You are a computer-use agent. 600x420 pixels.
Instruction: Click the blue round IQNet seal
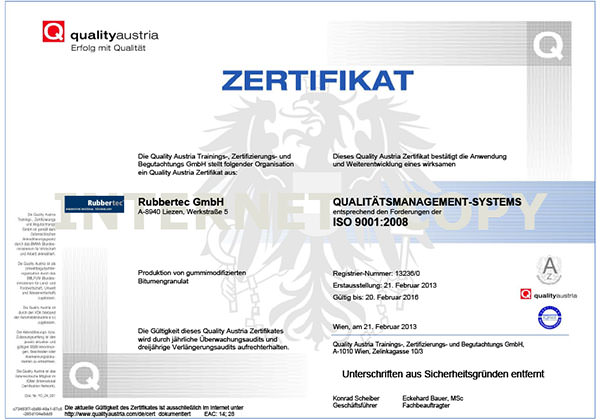tap(549, 317)
